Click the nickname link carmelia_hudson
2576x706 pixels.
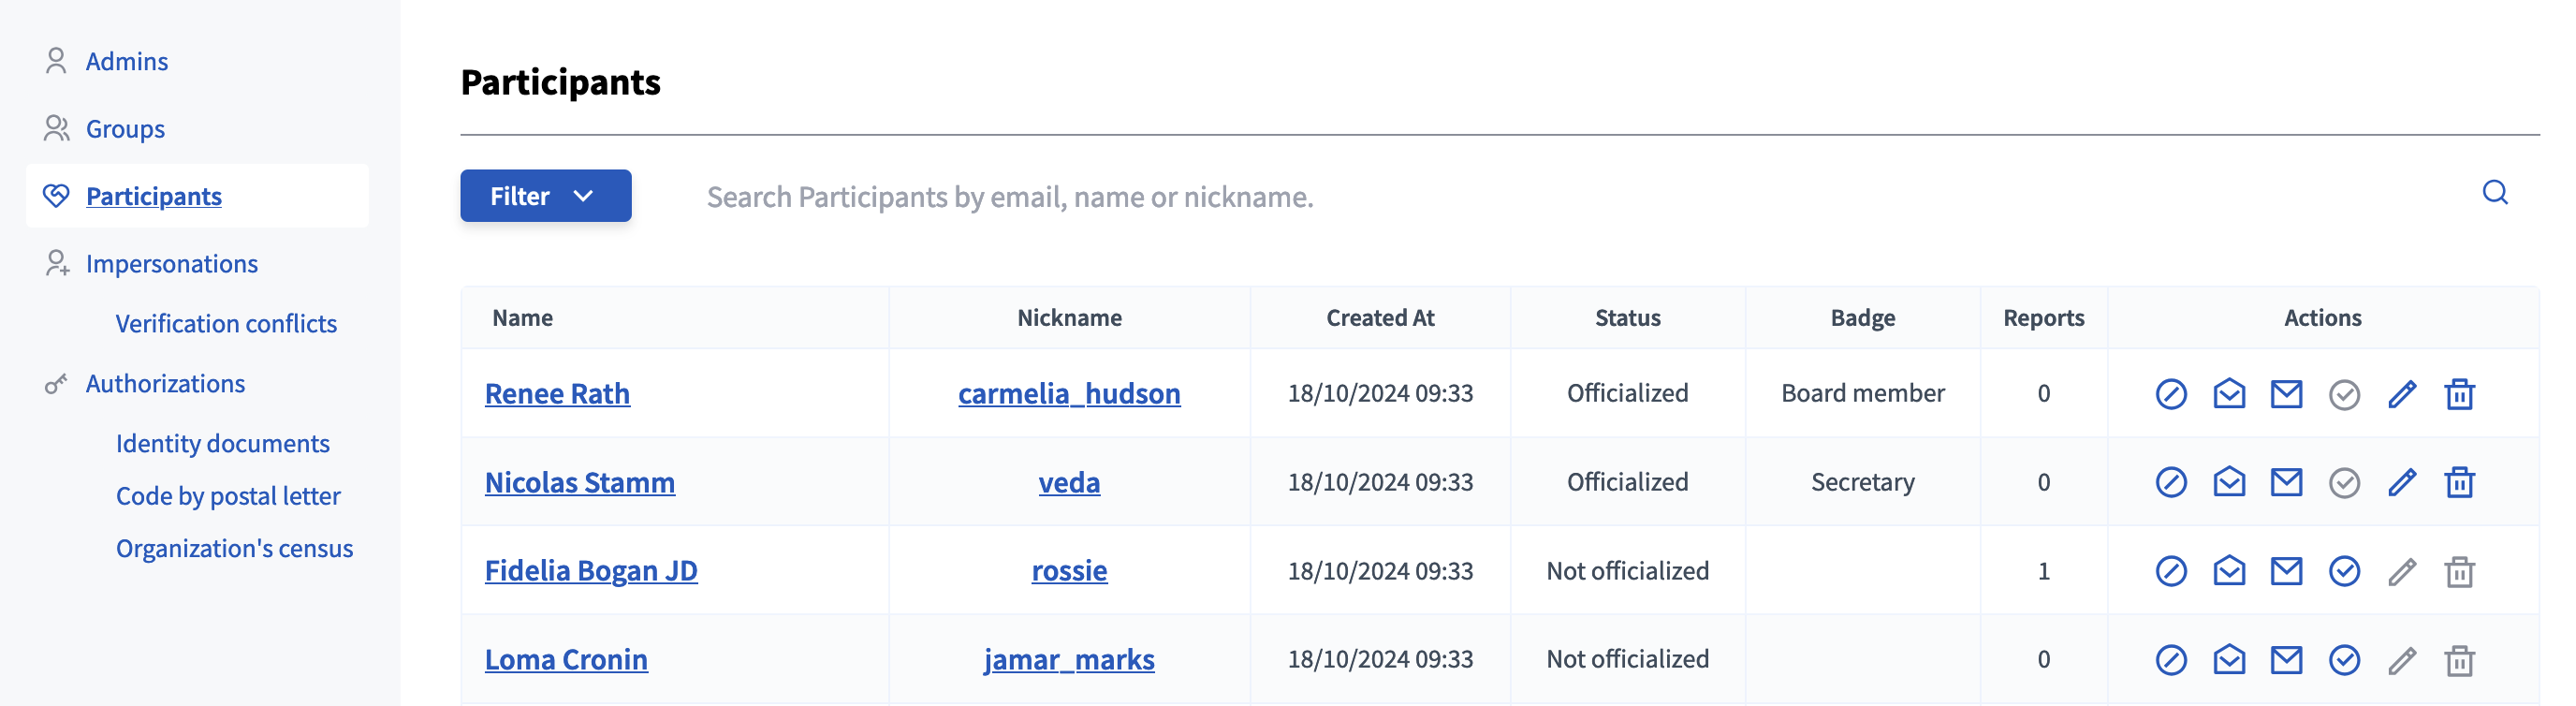pyautogui.click(x=1069, y=393)
